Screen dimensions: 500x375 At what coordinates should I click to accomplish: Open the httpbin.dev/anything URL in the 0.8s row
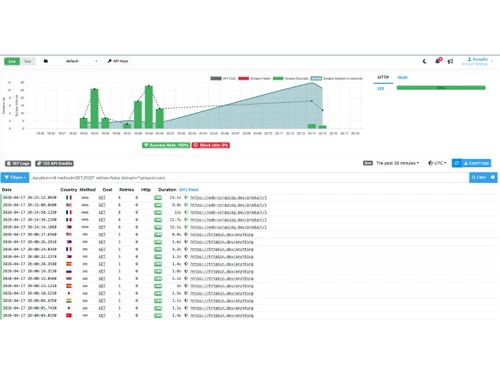click(222, 234)
